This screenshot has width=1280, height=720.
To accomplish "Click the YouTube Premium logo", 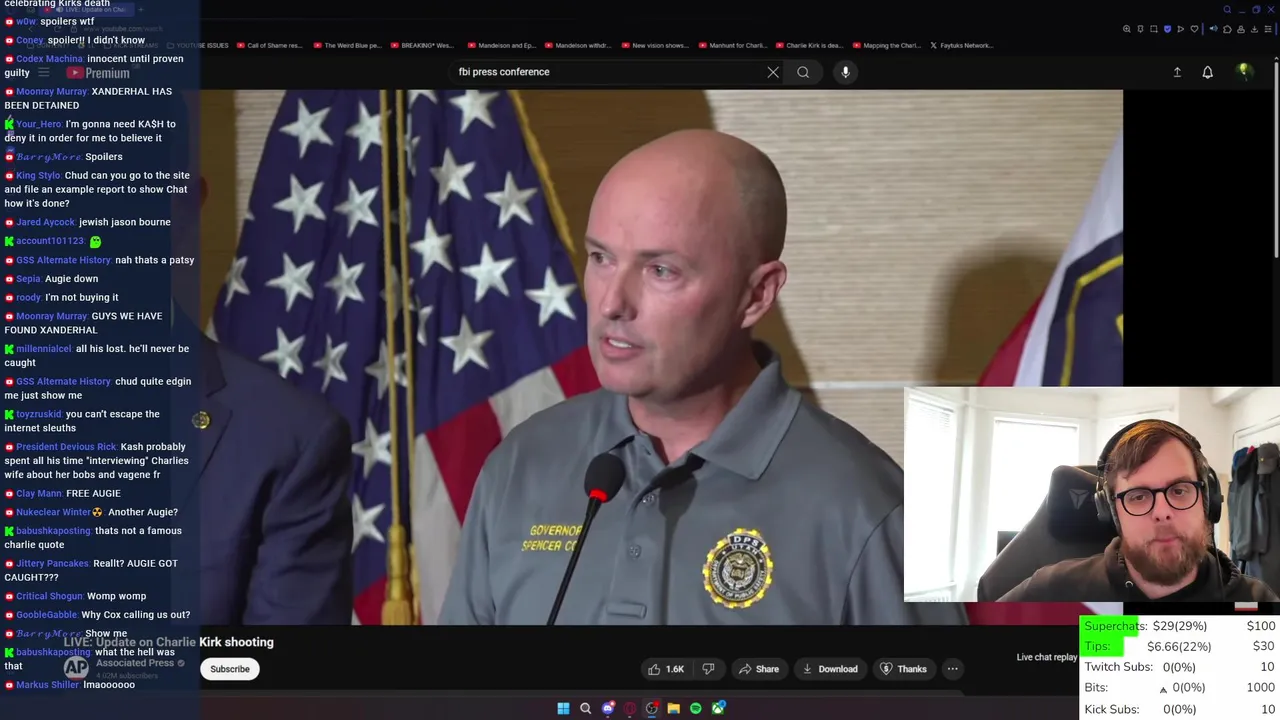I will click(98, 73).
